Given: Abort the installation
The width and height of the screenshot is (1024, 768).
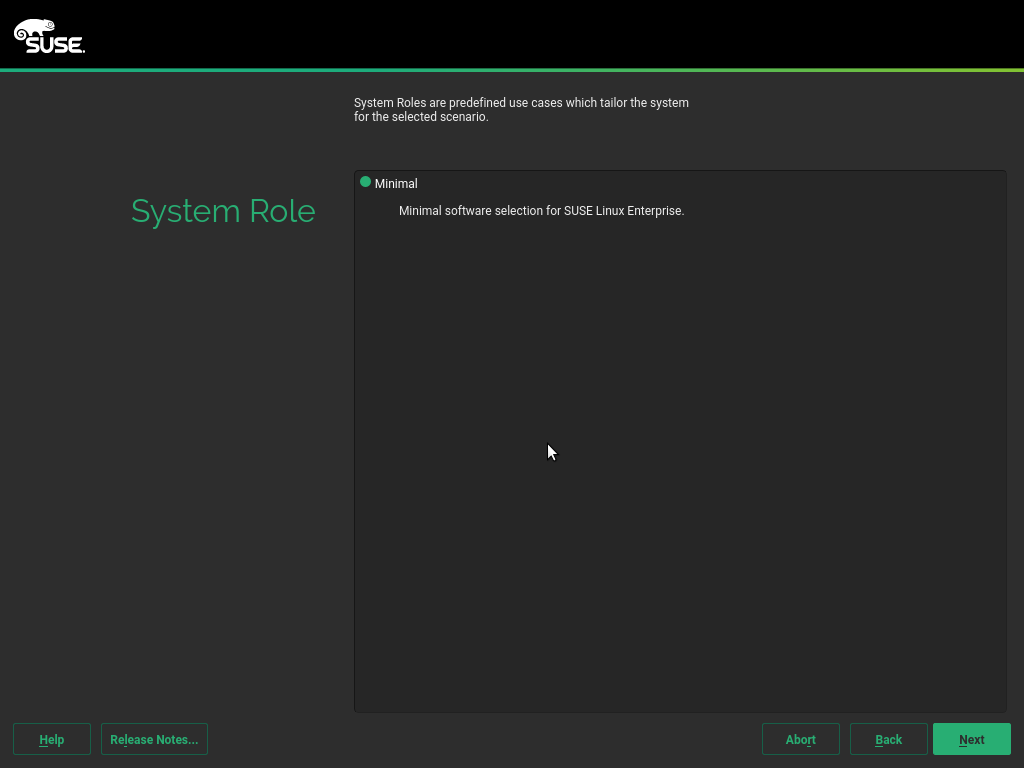Looking at the screenshot, I should 800,739.
